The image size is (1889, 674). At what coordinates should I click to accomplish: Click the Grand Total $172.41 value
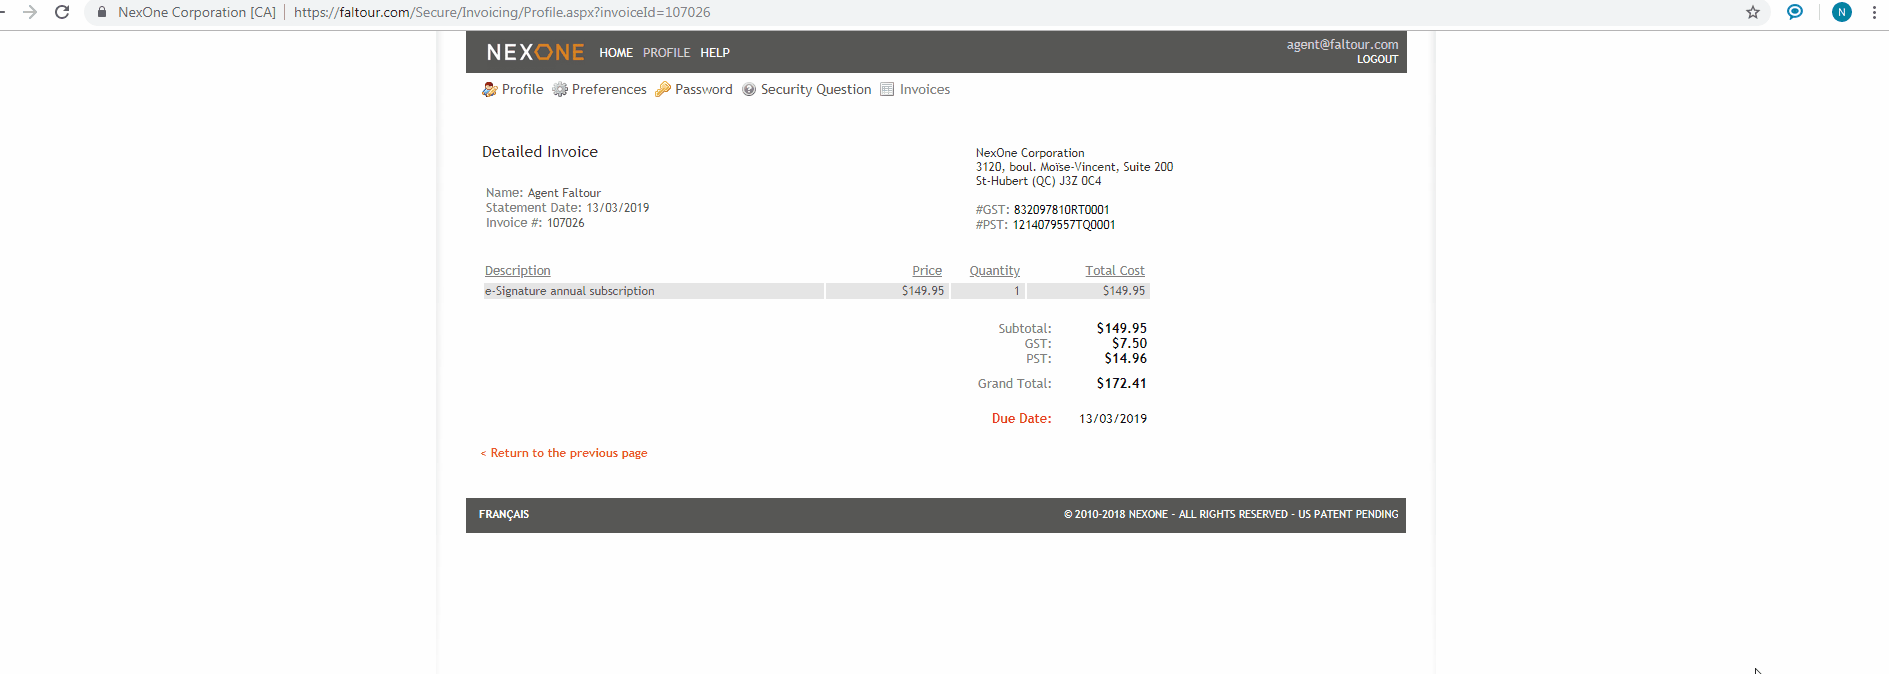pyautogui.click(x=1122, y=383)
